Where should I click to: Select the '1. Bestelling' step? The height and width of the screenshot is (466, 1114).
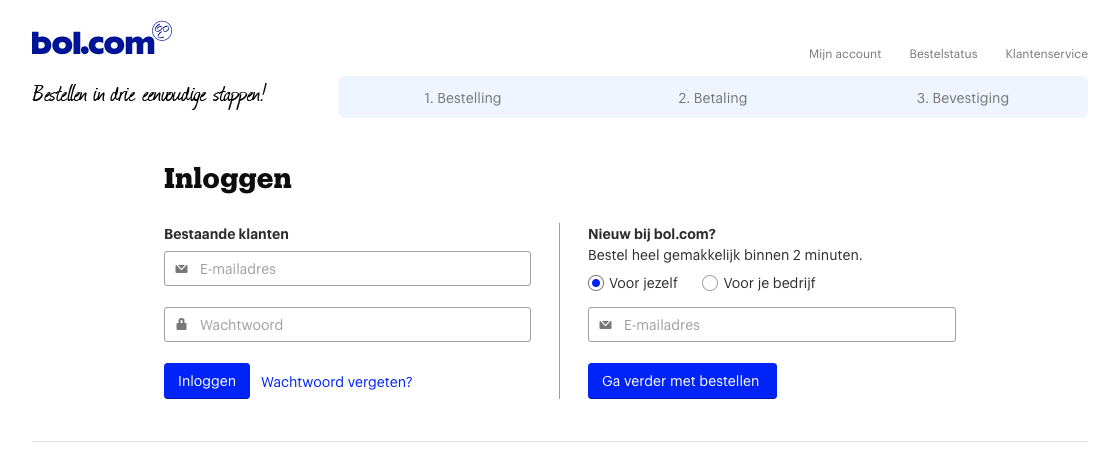pos(462,98)
